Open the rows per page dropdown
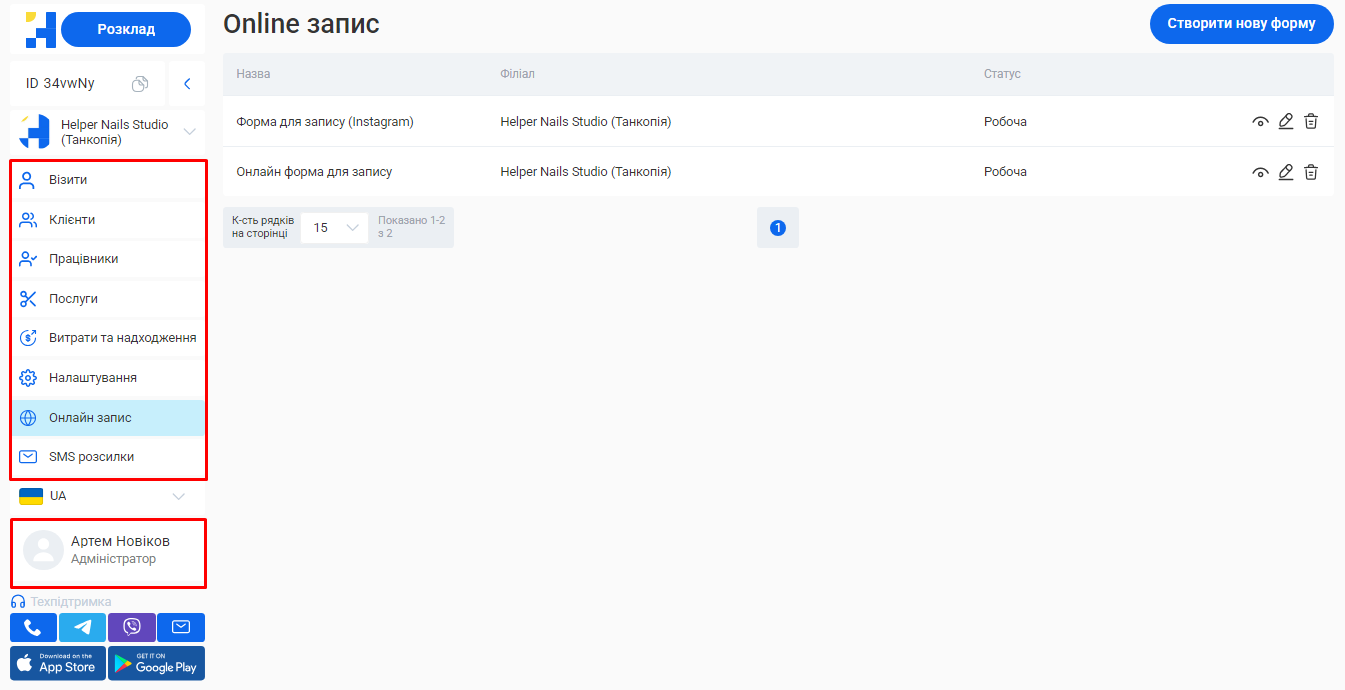The image size is (1345, 690). click(334, 228)
